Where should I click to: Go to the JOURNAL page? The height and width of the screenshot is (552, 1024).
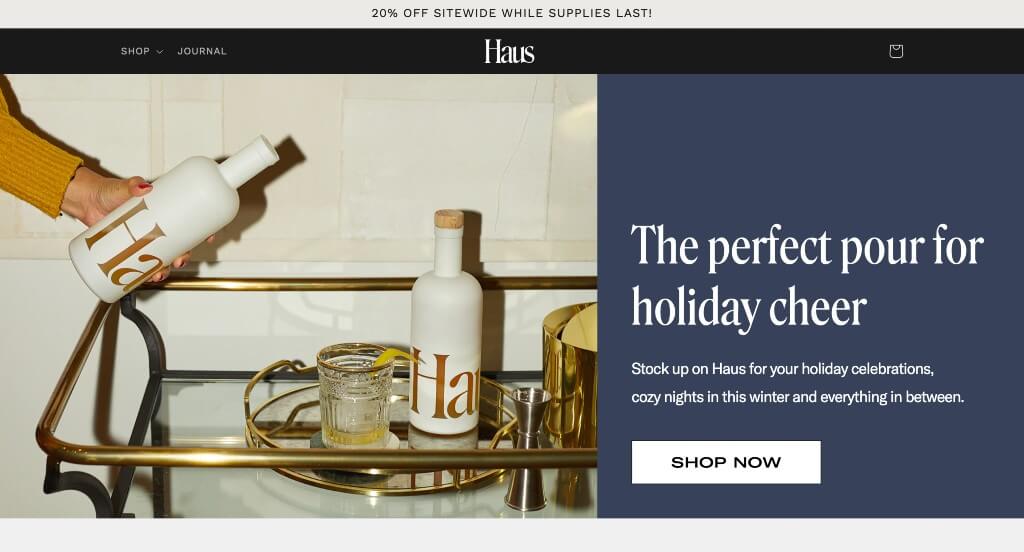tap(202, 51)
